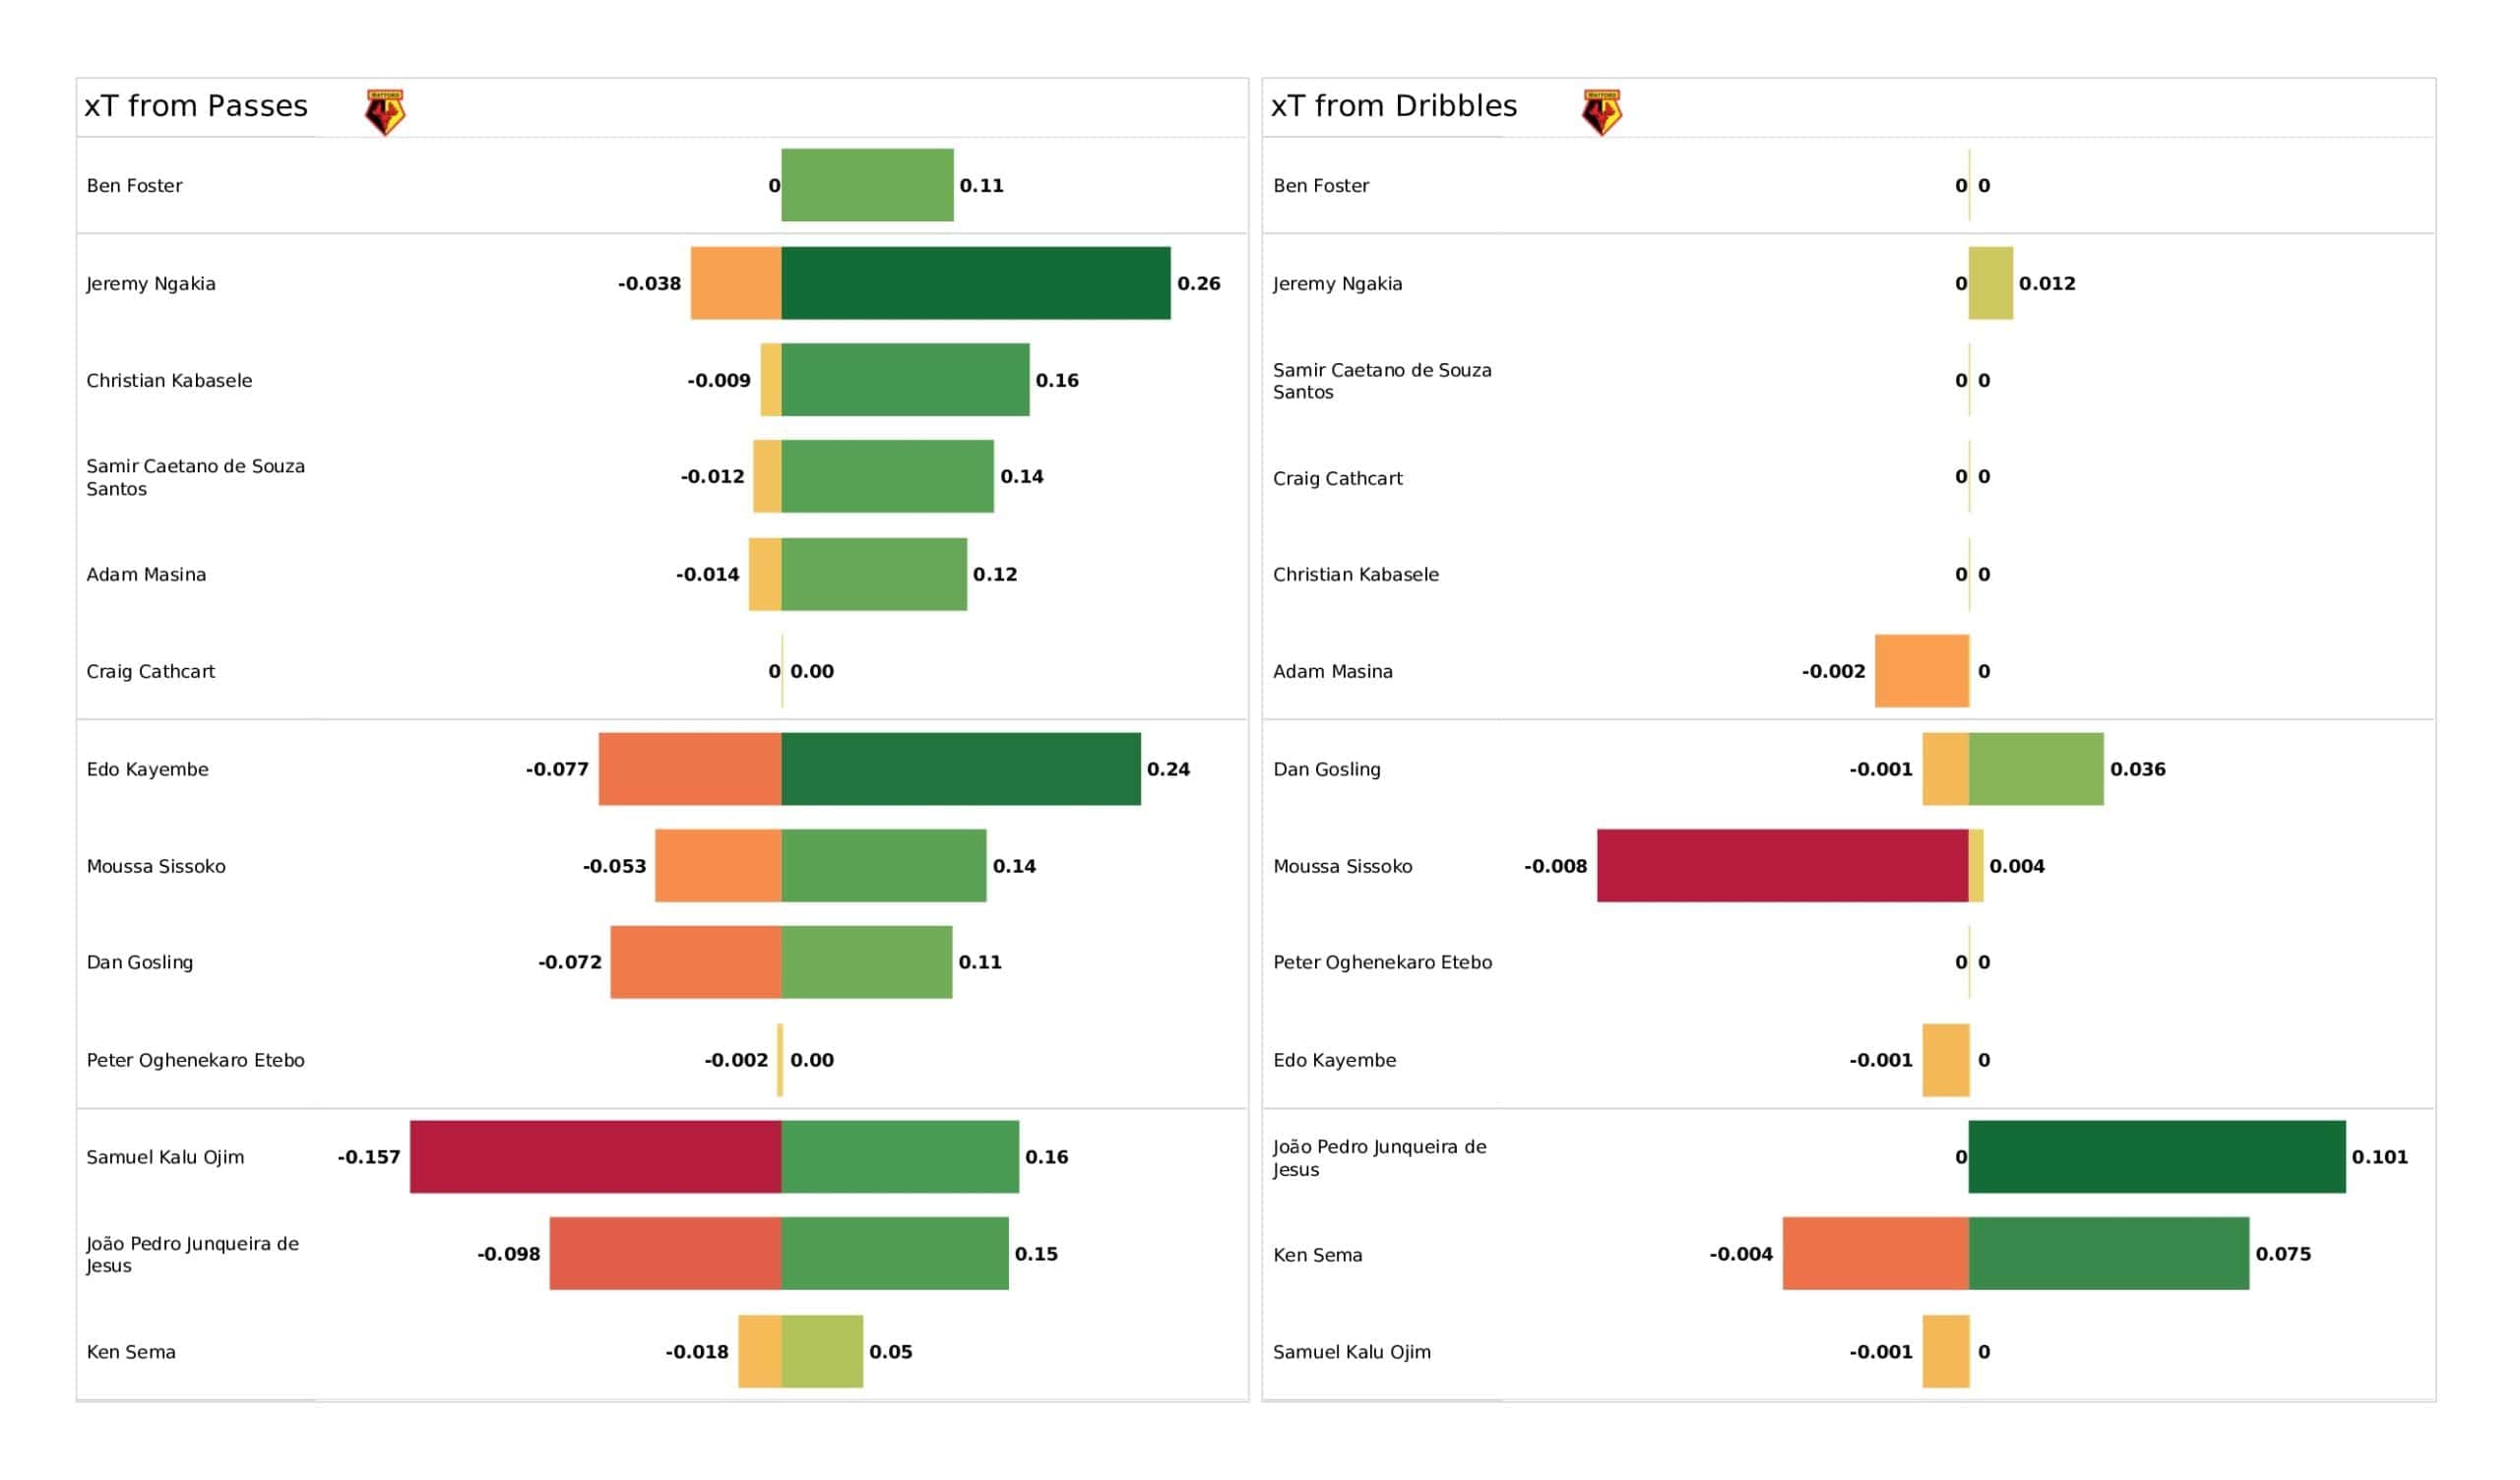Click the Watford crest beside xT from Dribbles
This screenshot has width=2520, height=1480.
1602,112
